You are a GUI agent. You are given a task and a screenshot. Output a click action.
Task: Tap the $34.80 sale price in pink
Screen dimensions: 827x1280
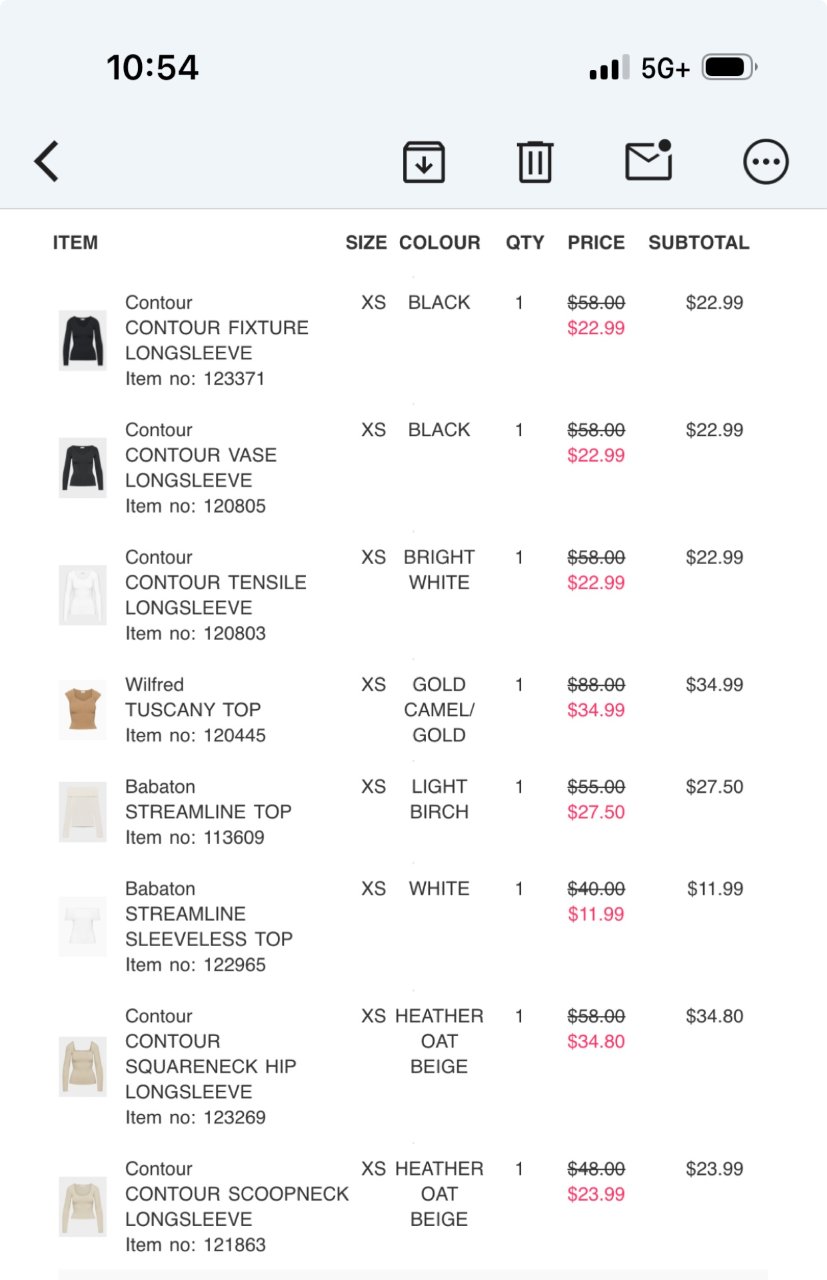[x=596, y=1042]
